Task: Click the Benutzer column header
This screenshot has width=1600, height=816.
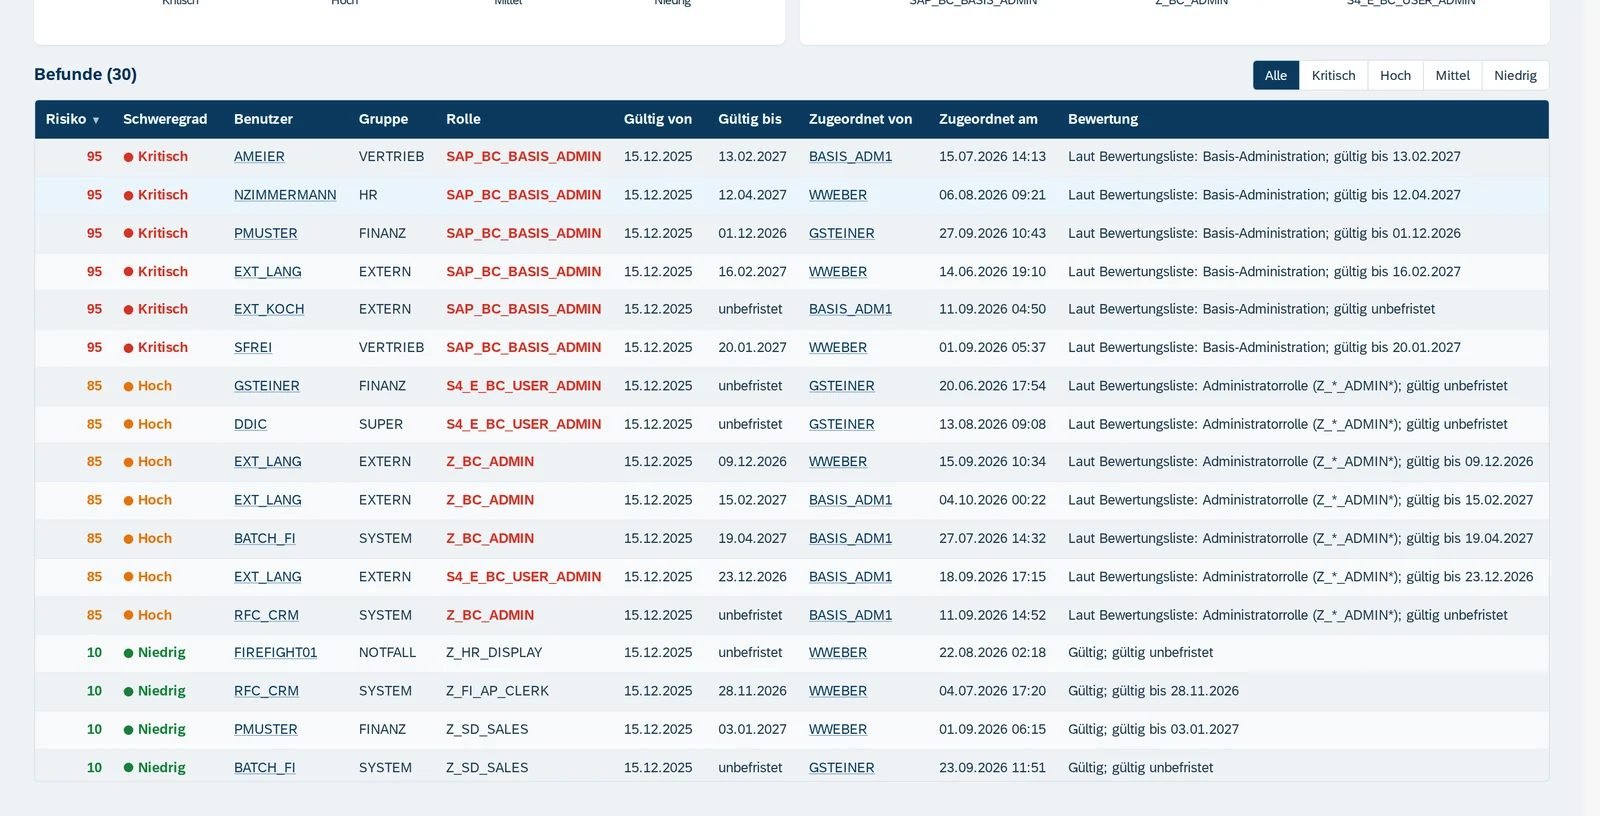Action: click(x=263, y=119)
